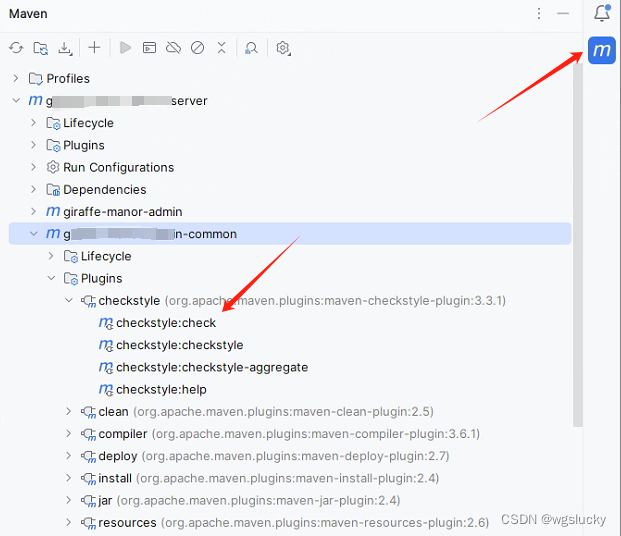Click the checkstyle:help goal icon
621x536 pixels.
106,390
